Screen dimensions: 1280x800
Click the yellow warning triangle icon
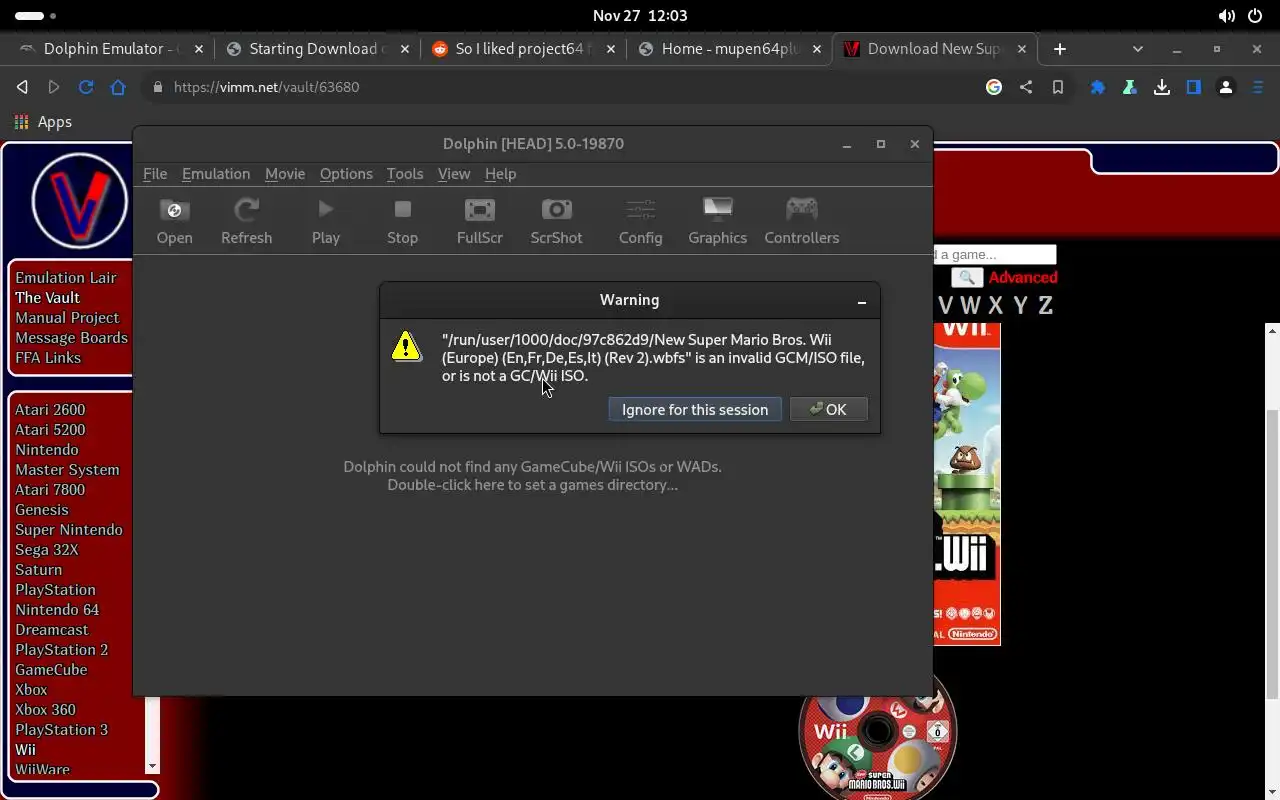[407, 346]
